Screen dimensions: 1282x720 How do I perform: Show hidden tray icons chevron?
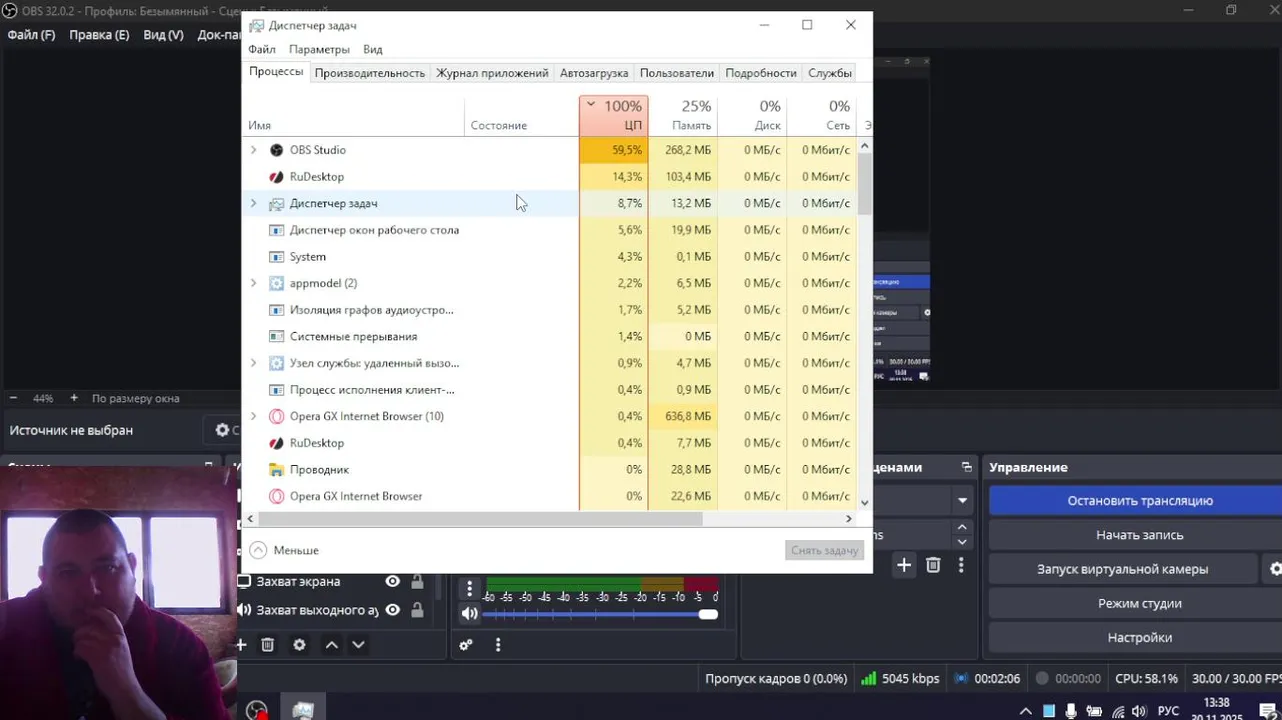pos(1025,711)
